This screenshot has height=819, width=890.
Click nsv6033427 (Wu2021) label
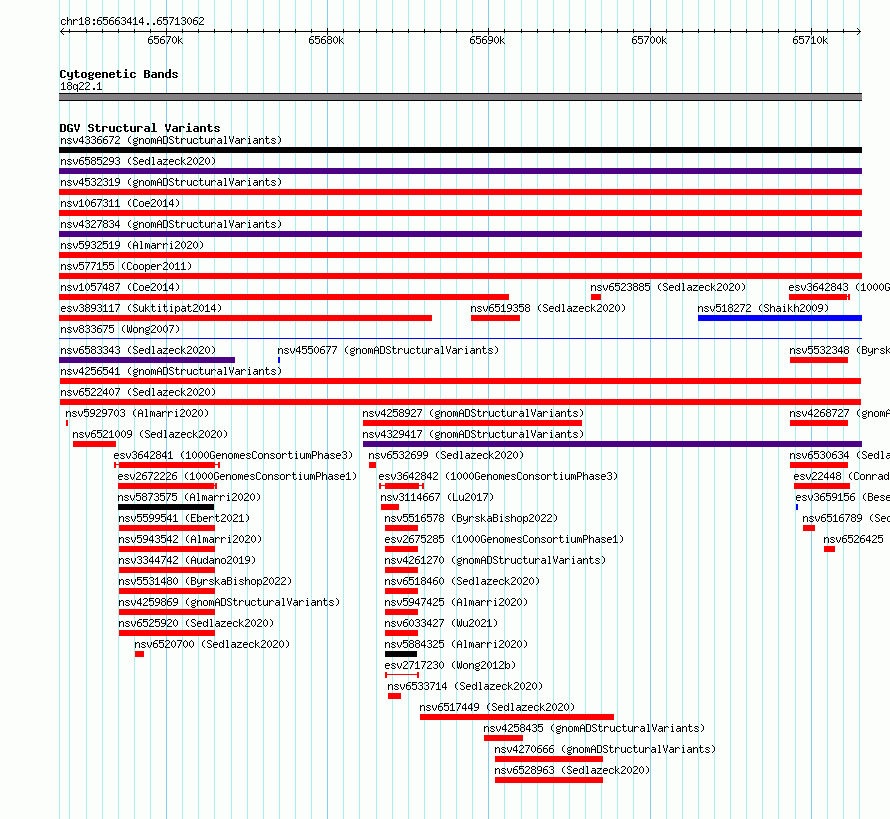pos(441,623)
